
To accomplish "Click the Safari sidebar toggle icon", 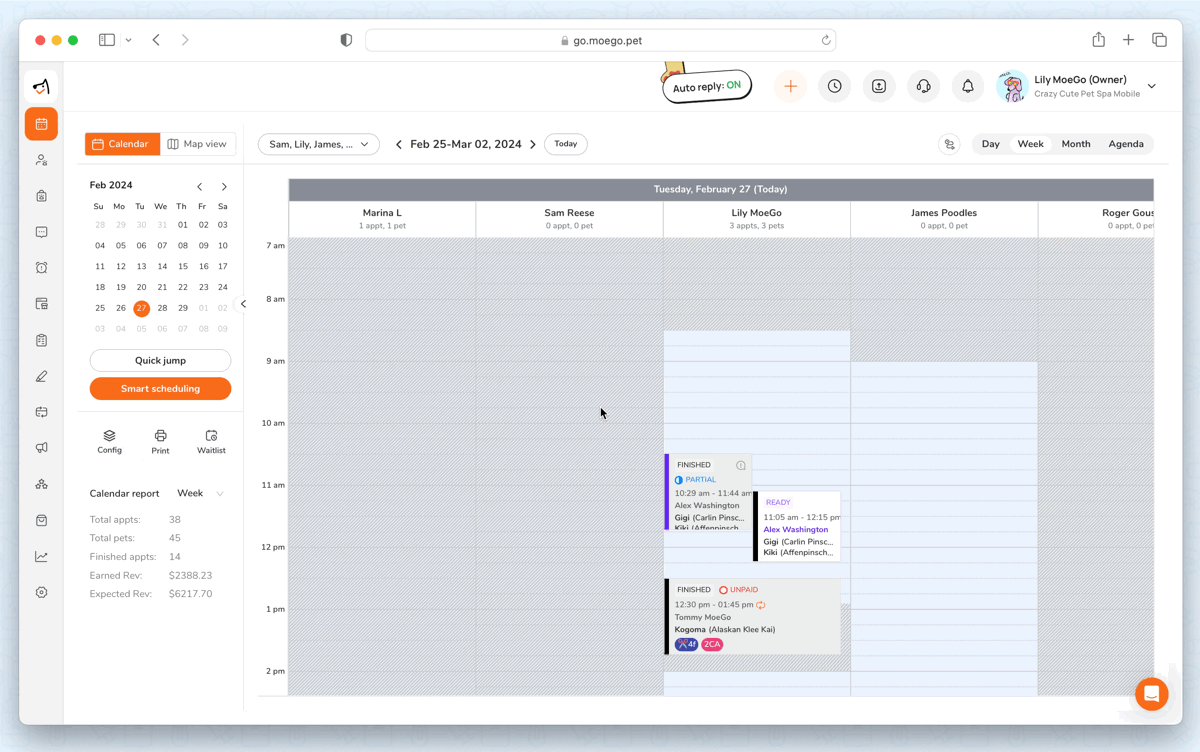I will (107, 40).
